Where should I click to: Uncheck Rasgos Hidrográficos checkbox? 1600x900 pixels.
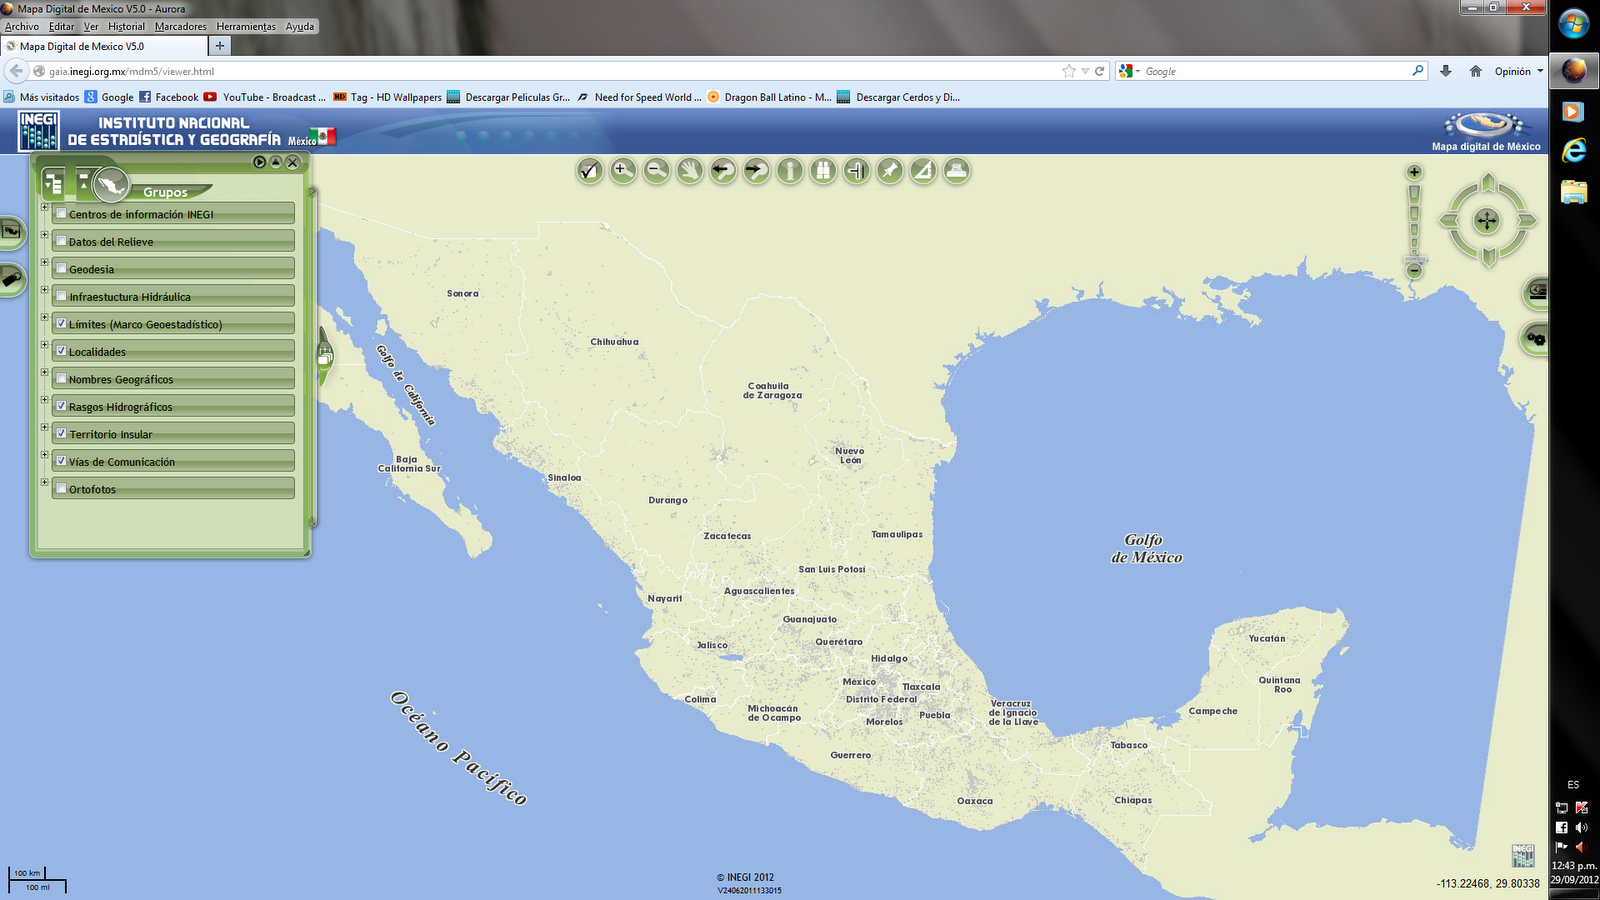(62, 406)
